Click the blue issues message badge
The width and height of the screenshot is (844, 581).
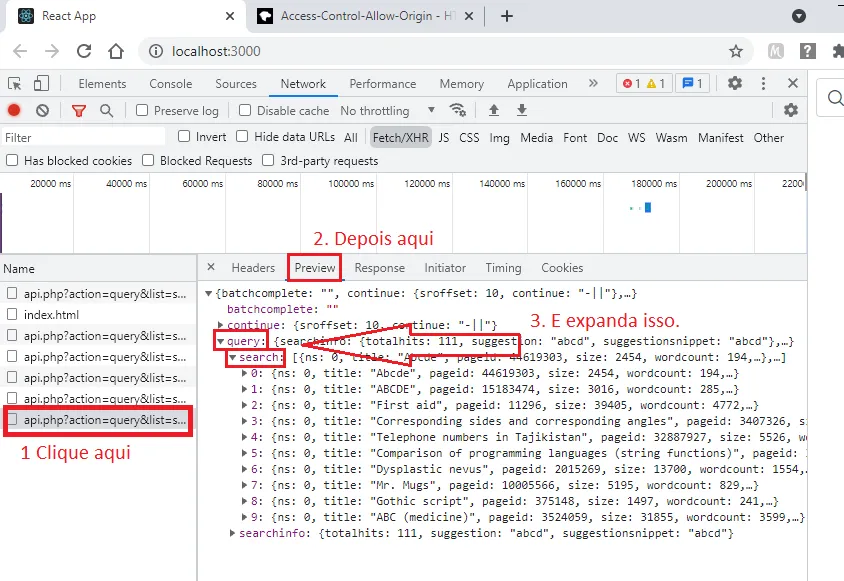(x=692, y=83)
